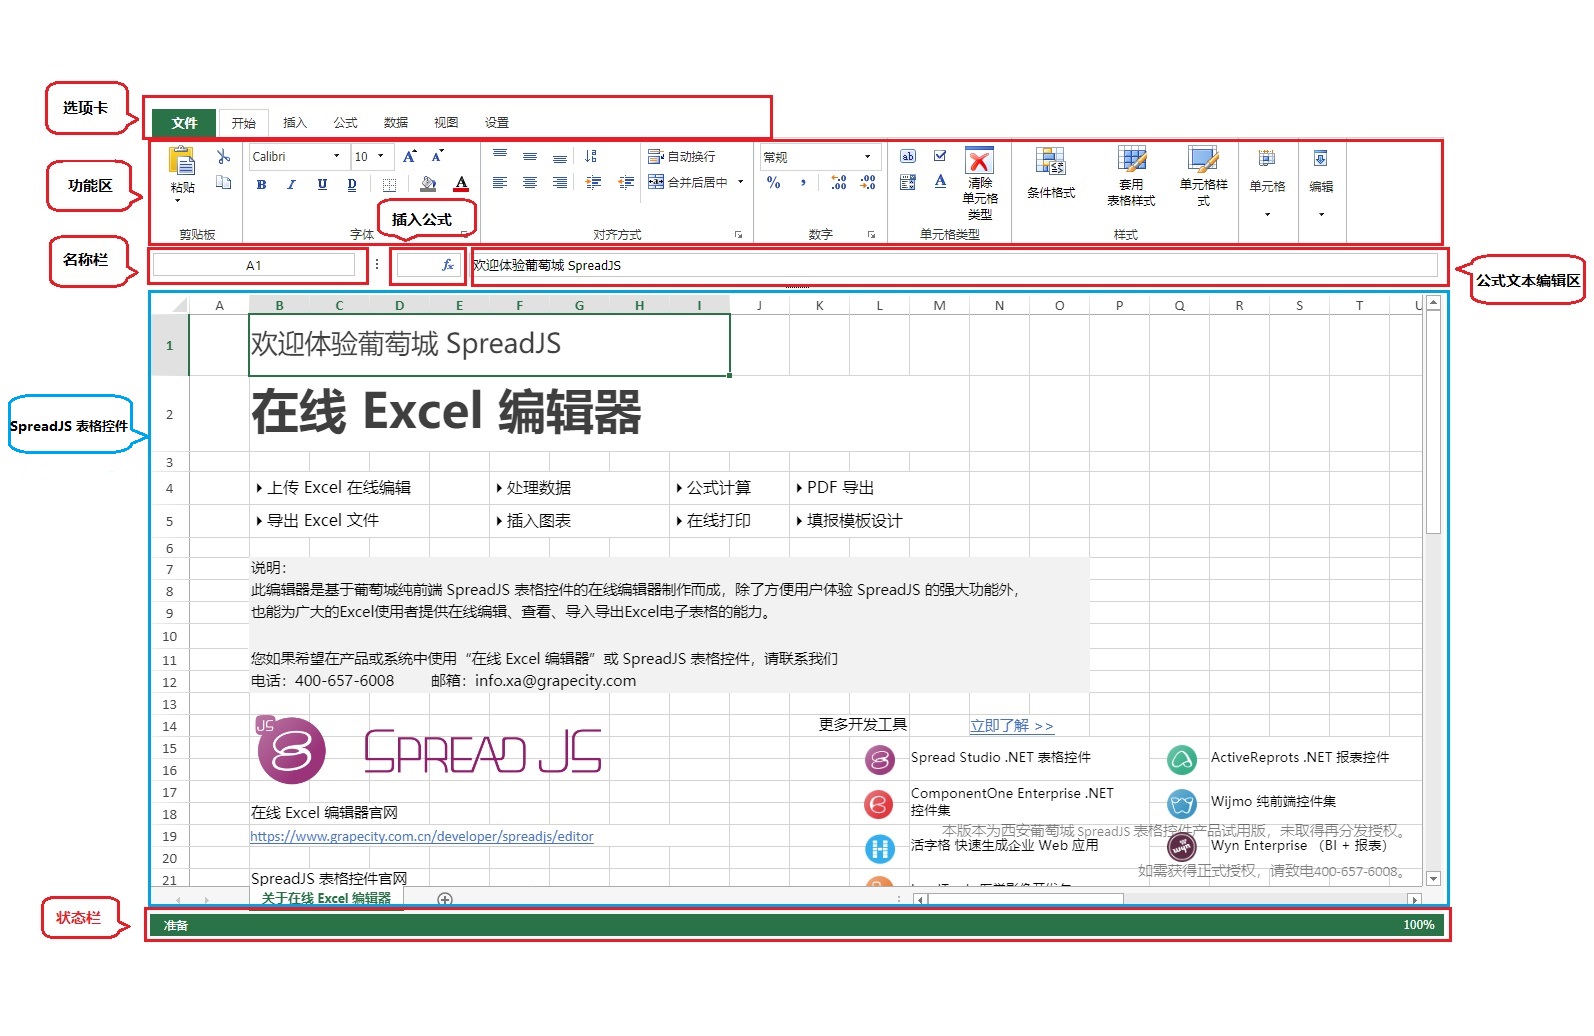Cut selection with the scissors icon
1594x1036 pixels.
coord(224,157)
